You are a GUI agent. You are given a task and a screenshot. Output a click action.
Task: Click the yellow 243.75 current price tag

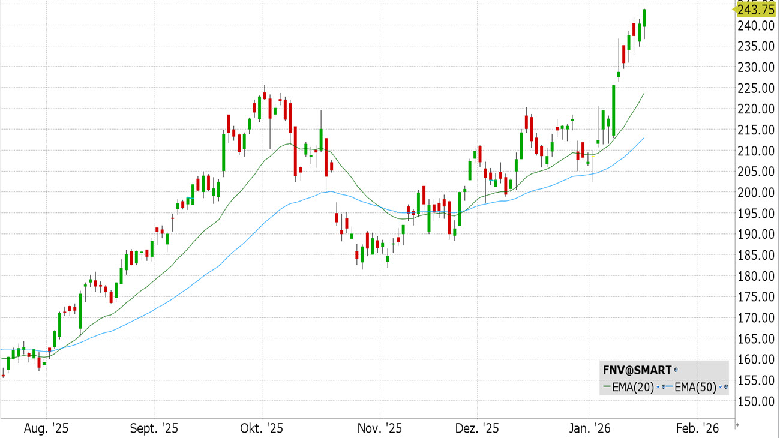tap(756, 9)
